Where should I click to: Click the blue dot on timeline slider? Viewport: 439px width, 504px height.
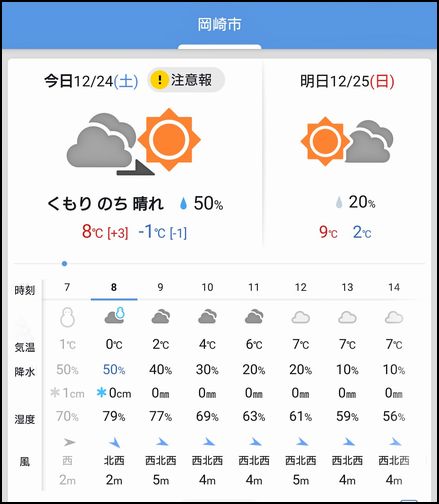tap(64, 264)
